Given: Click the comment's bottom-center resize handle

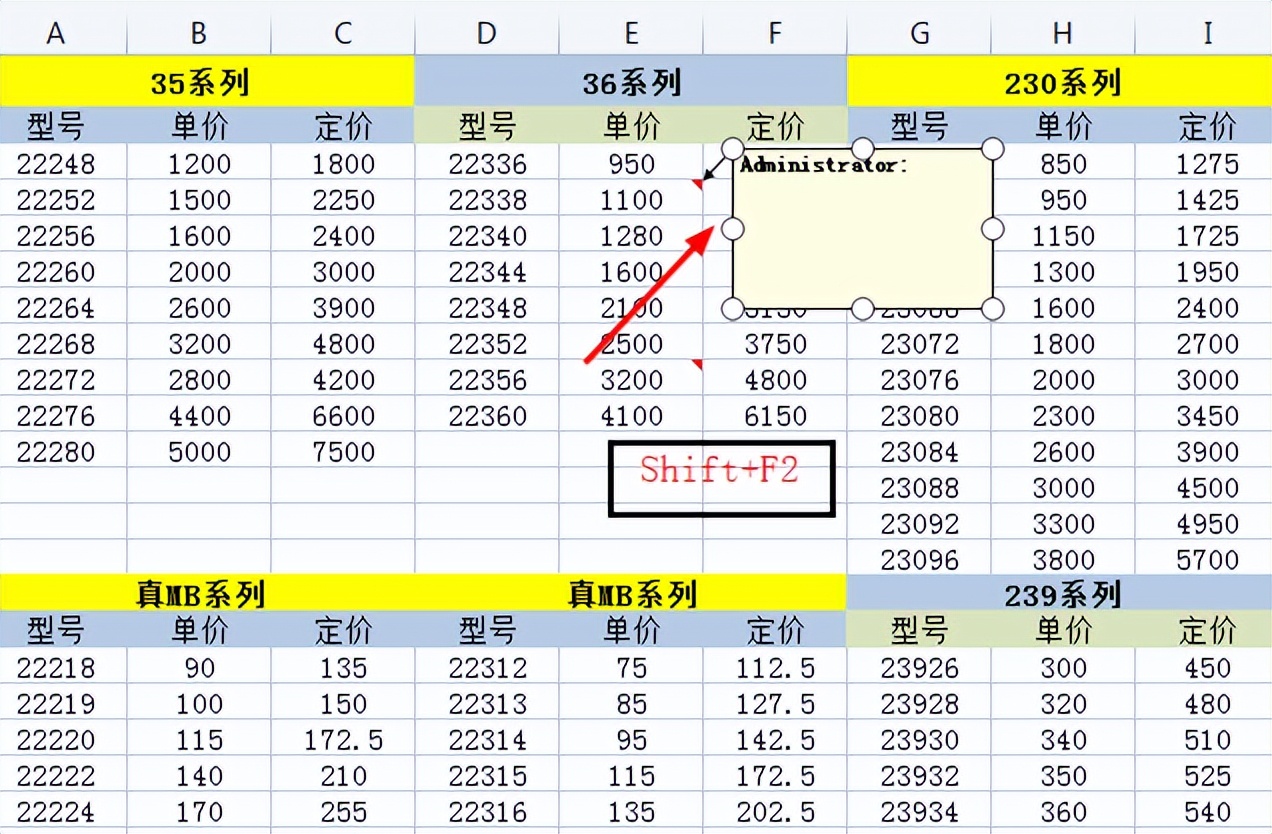Looking at the screenshot, I should (863, 308).
